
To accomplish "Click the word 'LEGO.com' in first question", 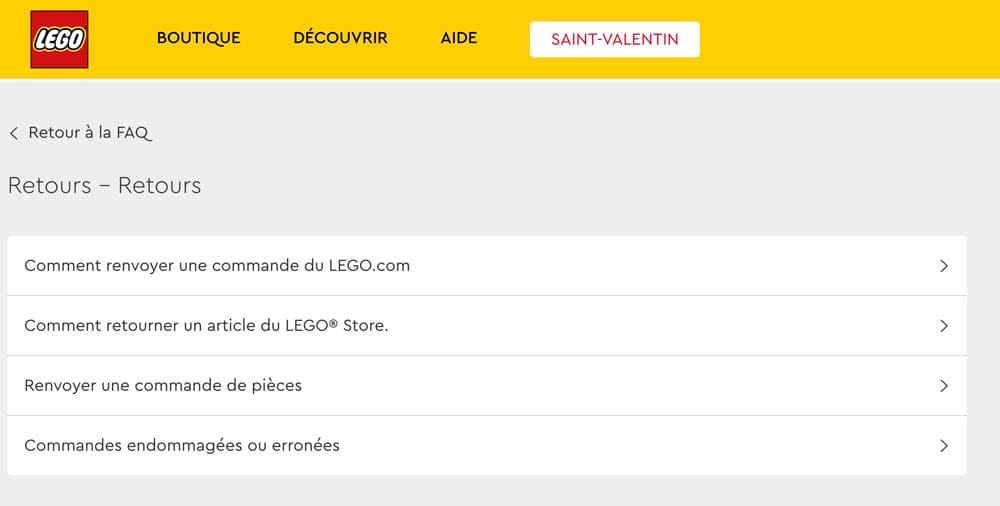I will [370, 266].
